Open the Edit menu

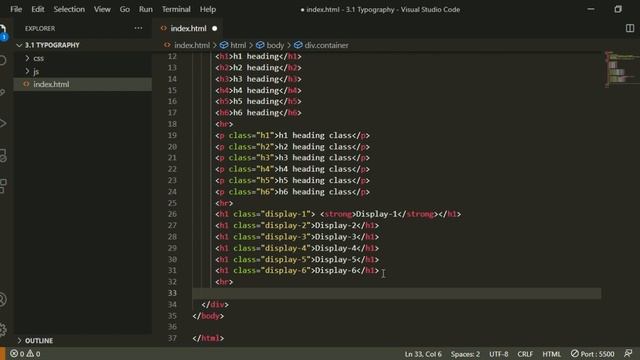point(38,9)
